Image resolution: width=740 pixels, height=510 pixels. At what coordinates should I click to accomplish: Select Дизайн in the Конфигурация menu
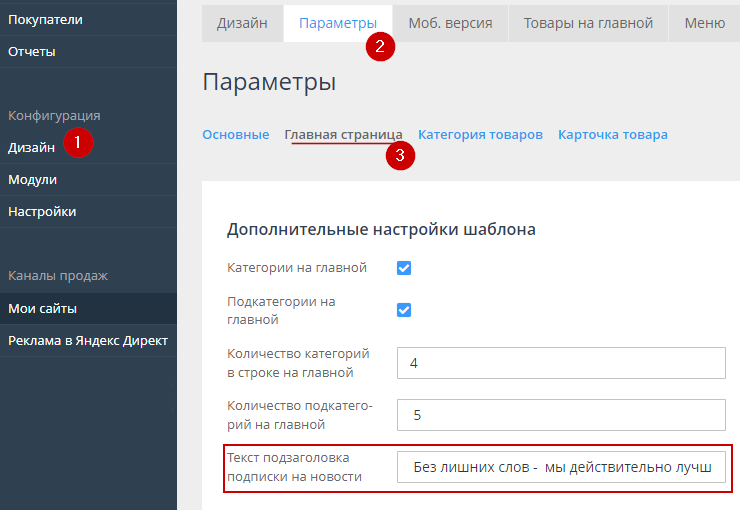click(x=32, y=147)
